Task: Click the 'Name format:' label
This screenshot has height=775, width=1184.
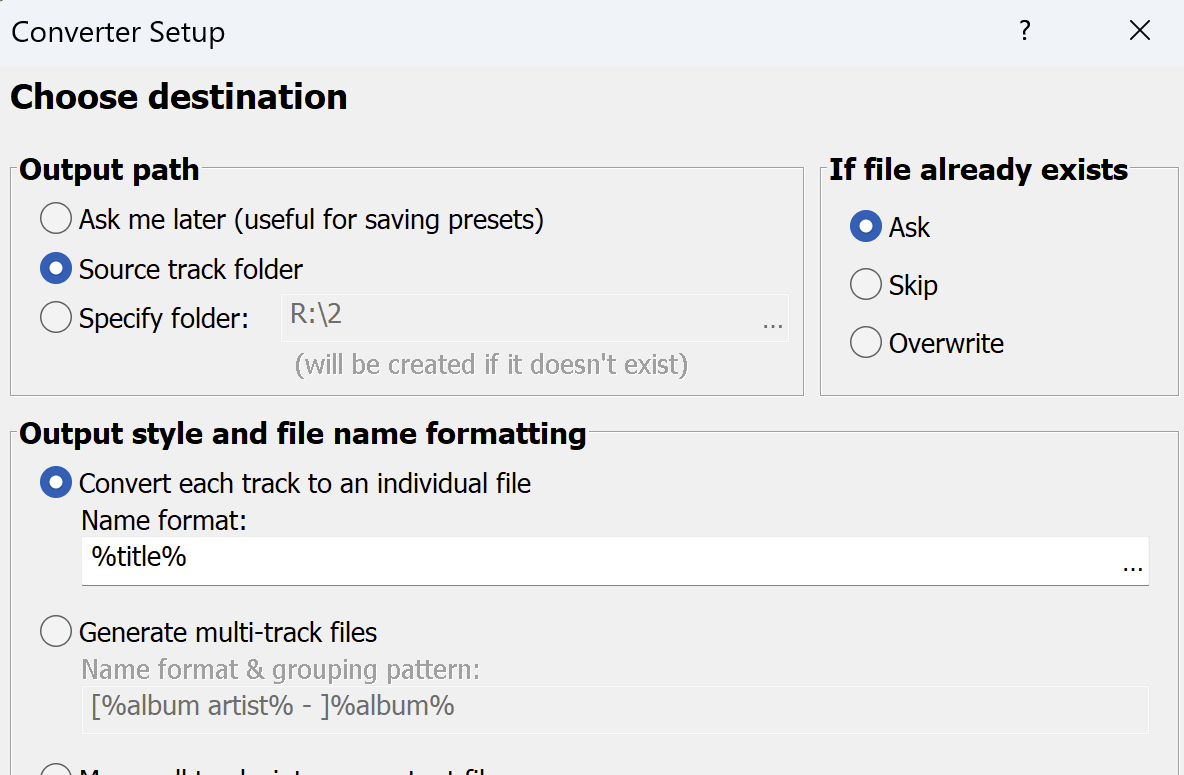Action: 163,520
